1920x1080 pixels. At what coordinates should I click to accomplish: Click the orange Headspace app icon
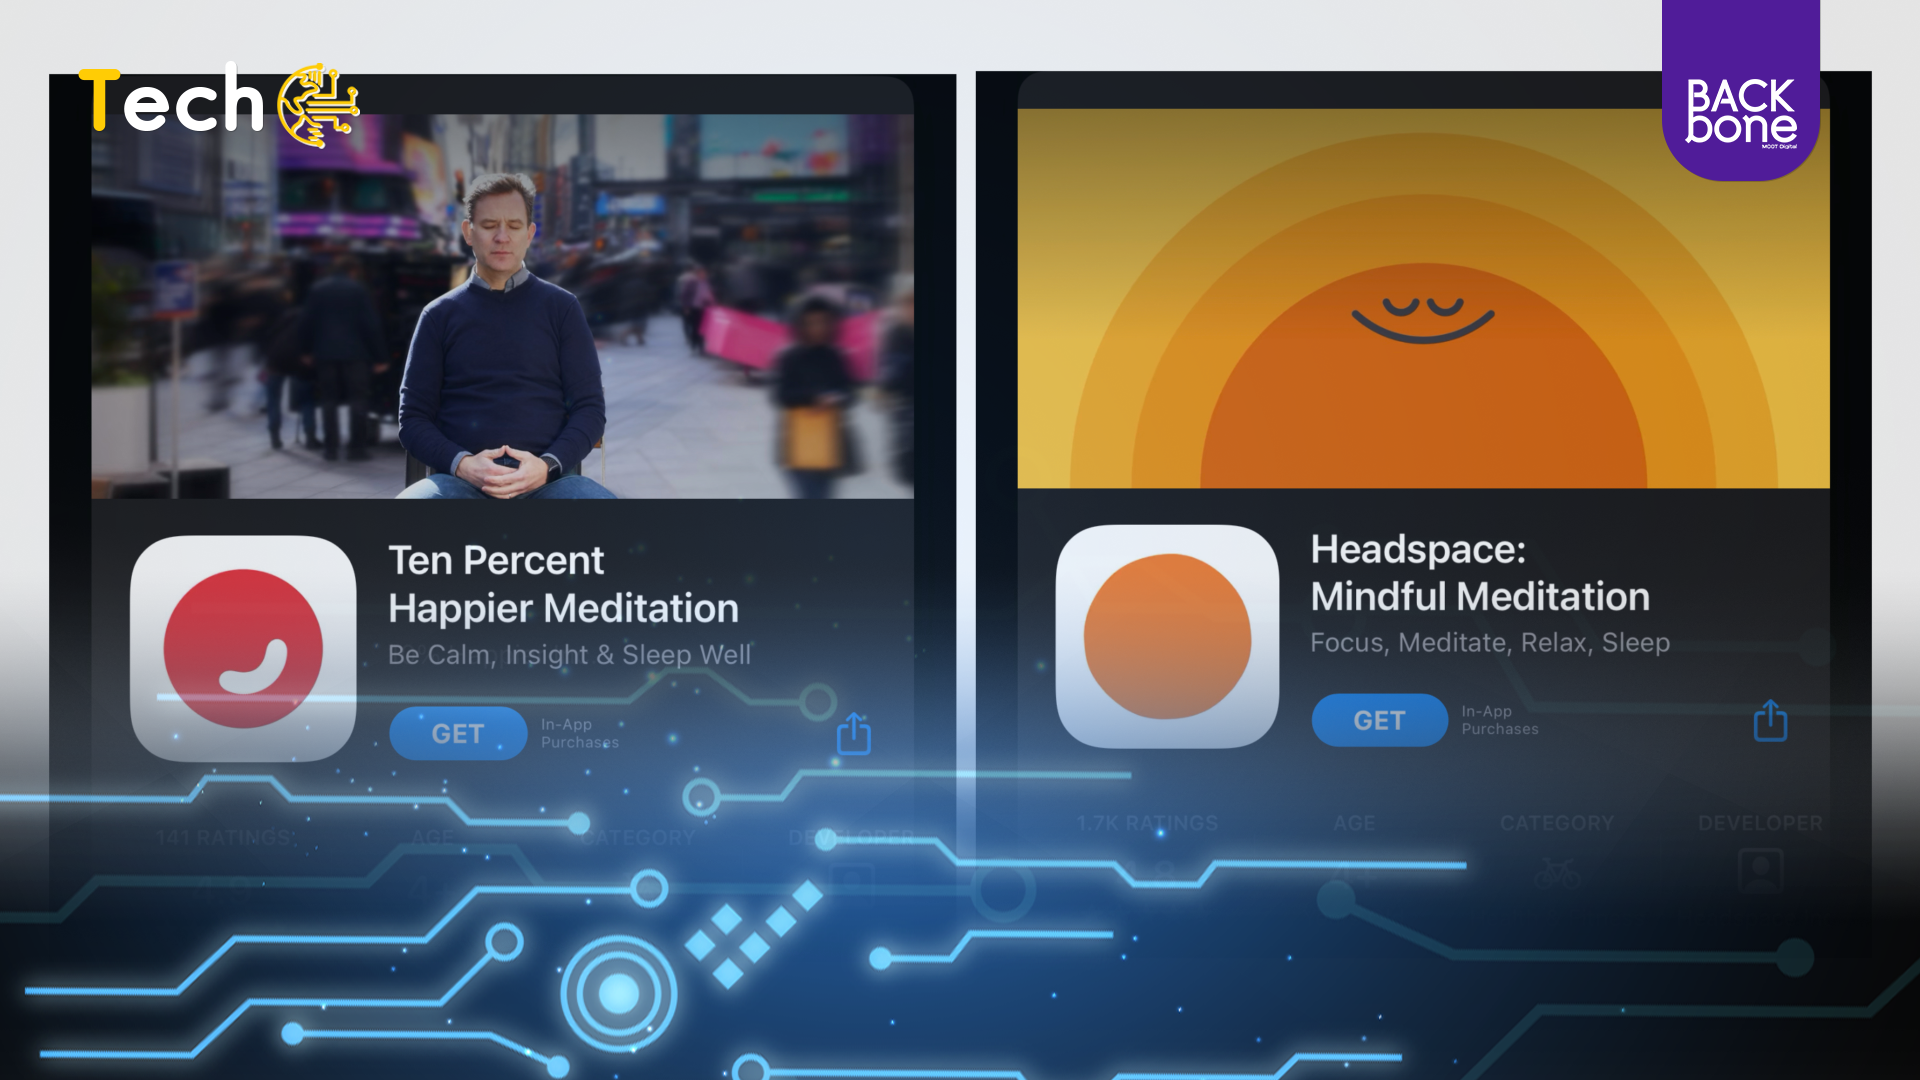pyautogui.click(x=1167, y=636)
